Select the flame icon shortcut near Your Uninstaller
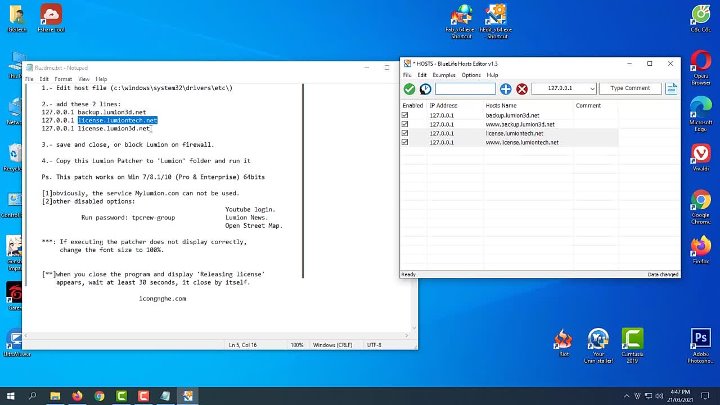Image resolution: width=720 pixels, height=405 pixels. coord(563,343)
